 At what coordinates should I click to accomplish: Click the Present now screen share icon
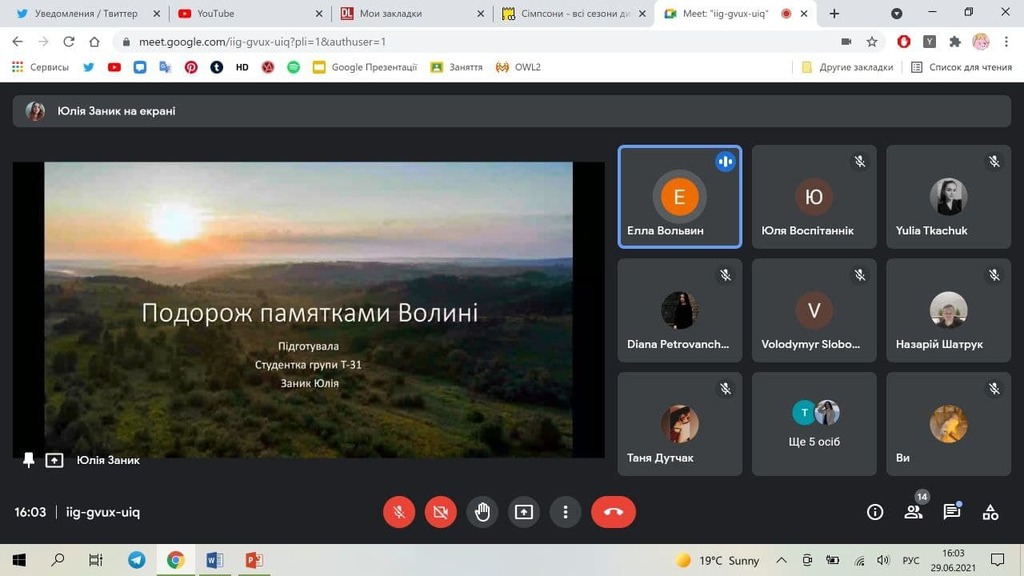click(524, 512)
